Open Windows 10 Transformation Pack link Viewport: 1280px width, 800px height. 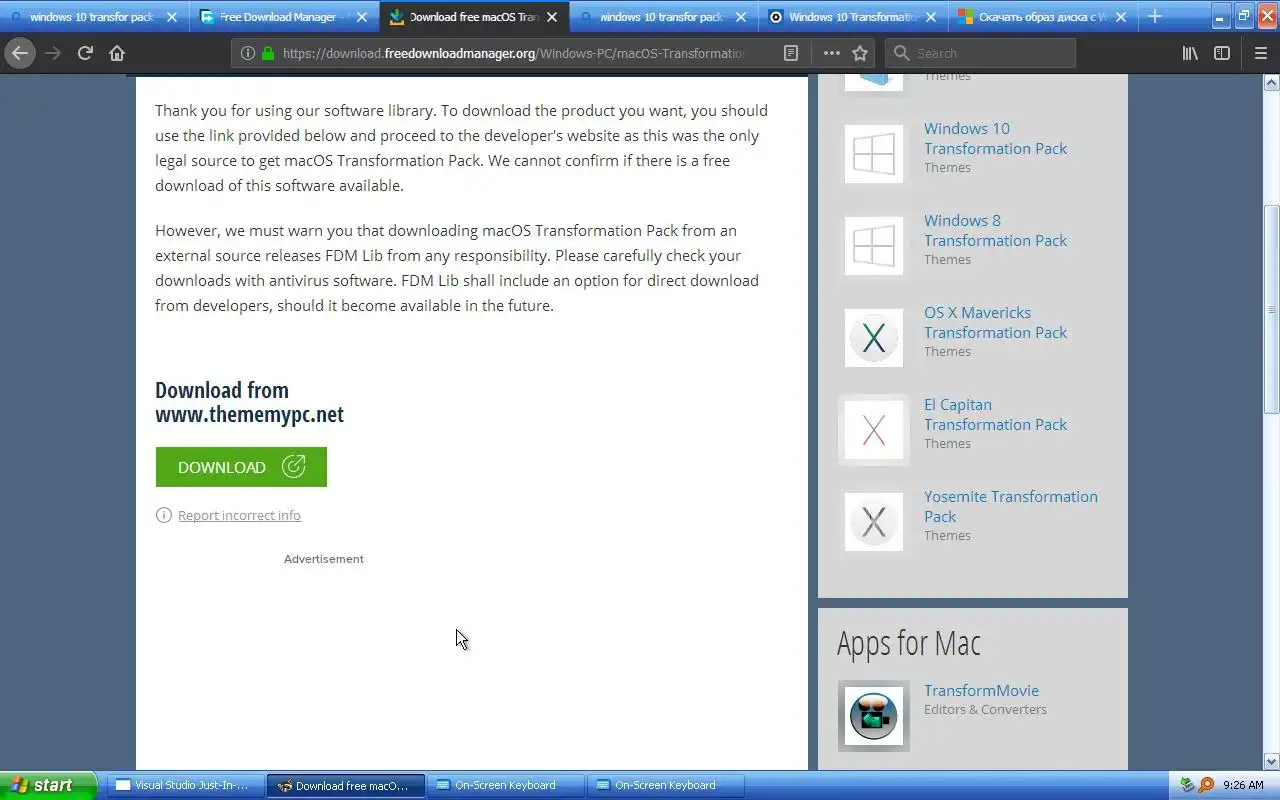coord(995,138)
